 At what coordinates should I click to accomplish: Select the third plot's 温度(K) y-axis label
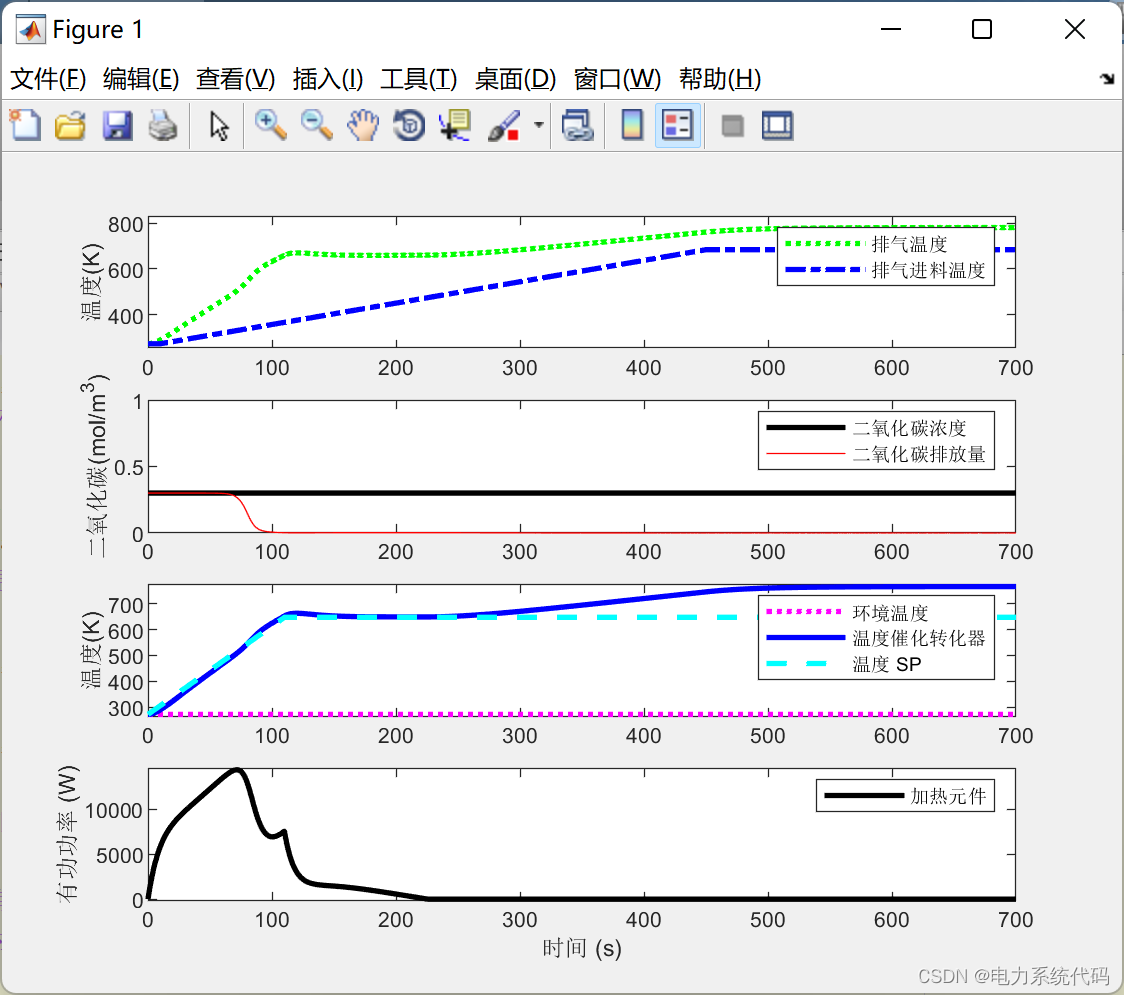91,649
